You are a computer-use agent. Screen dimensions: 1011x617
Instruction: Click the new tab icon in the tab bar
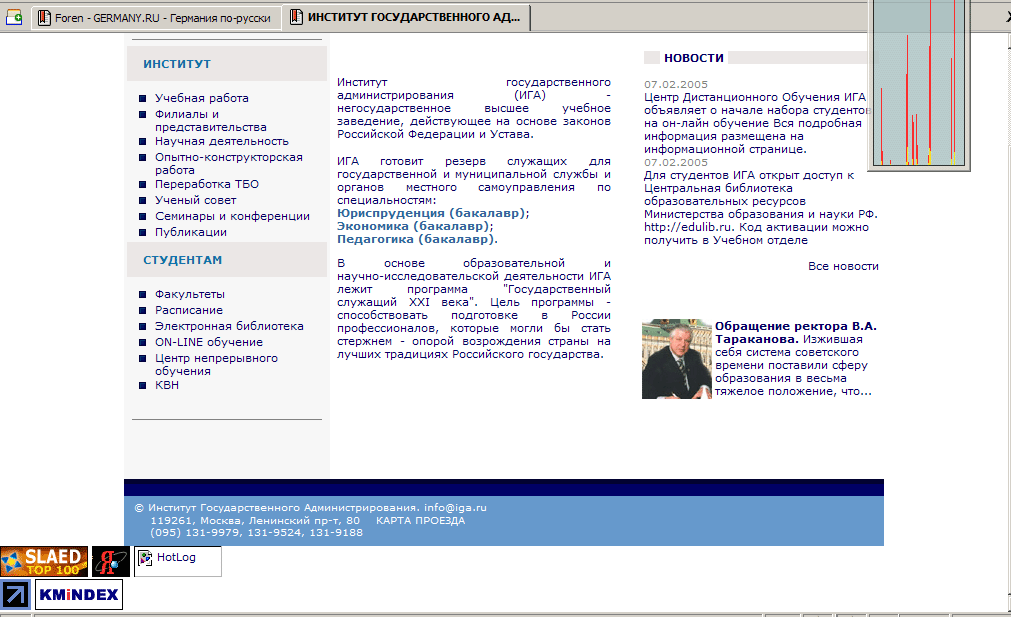tap(14, 17)
